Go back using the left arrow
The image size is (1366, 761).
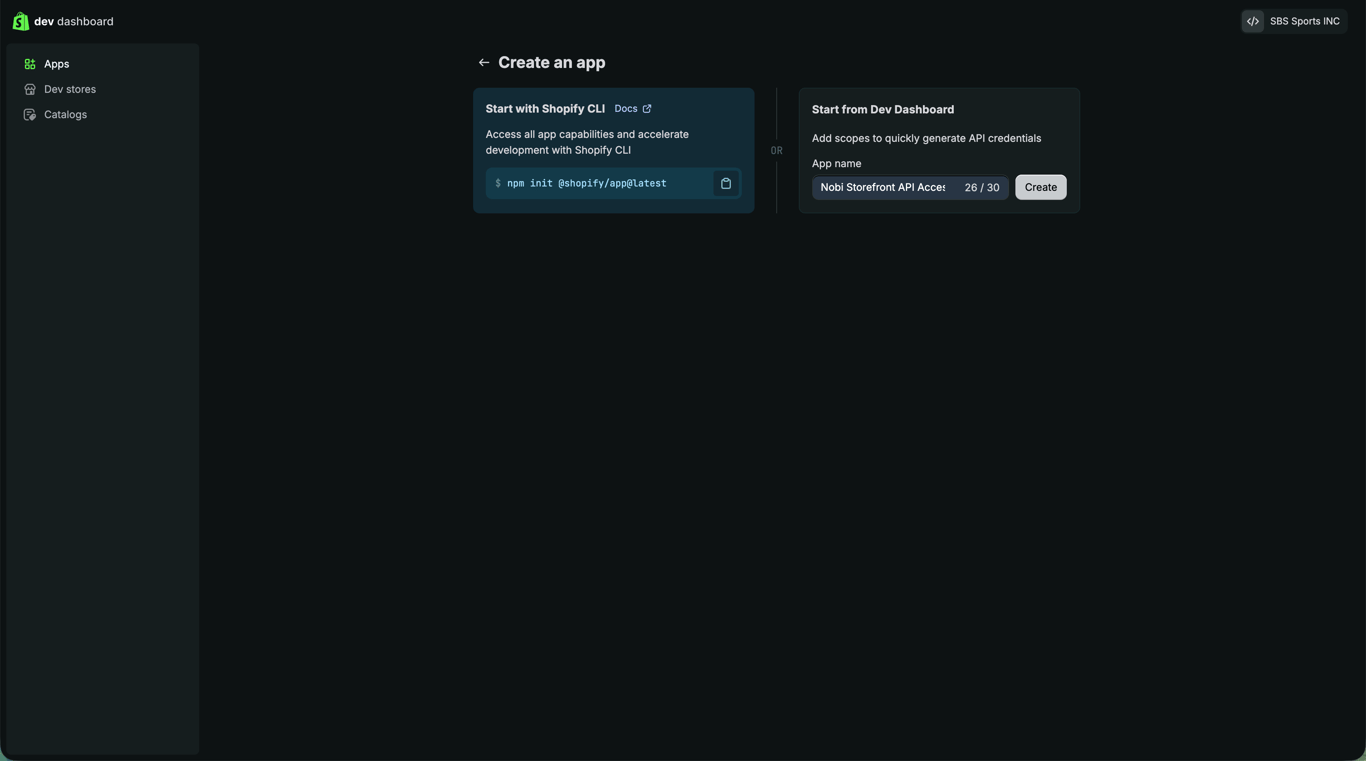coord(484,63)
